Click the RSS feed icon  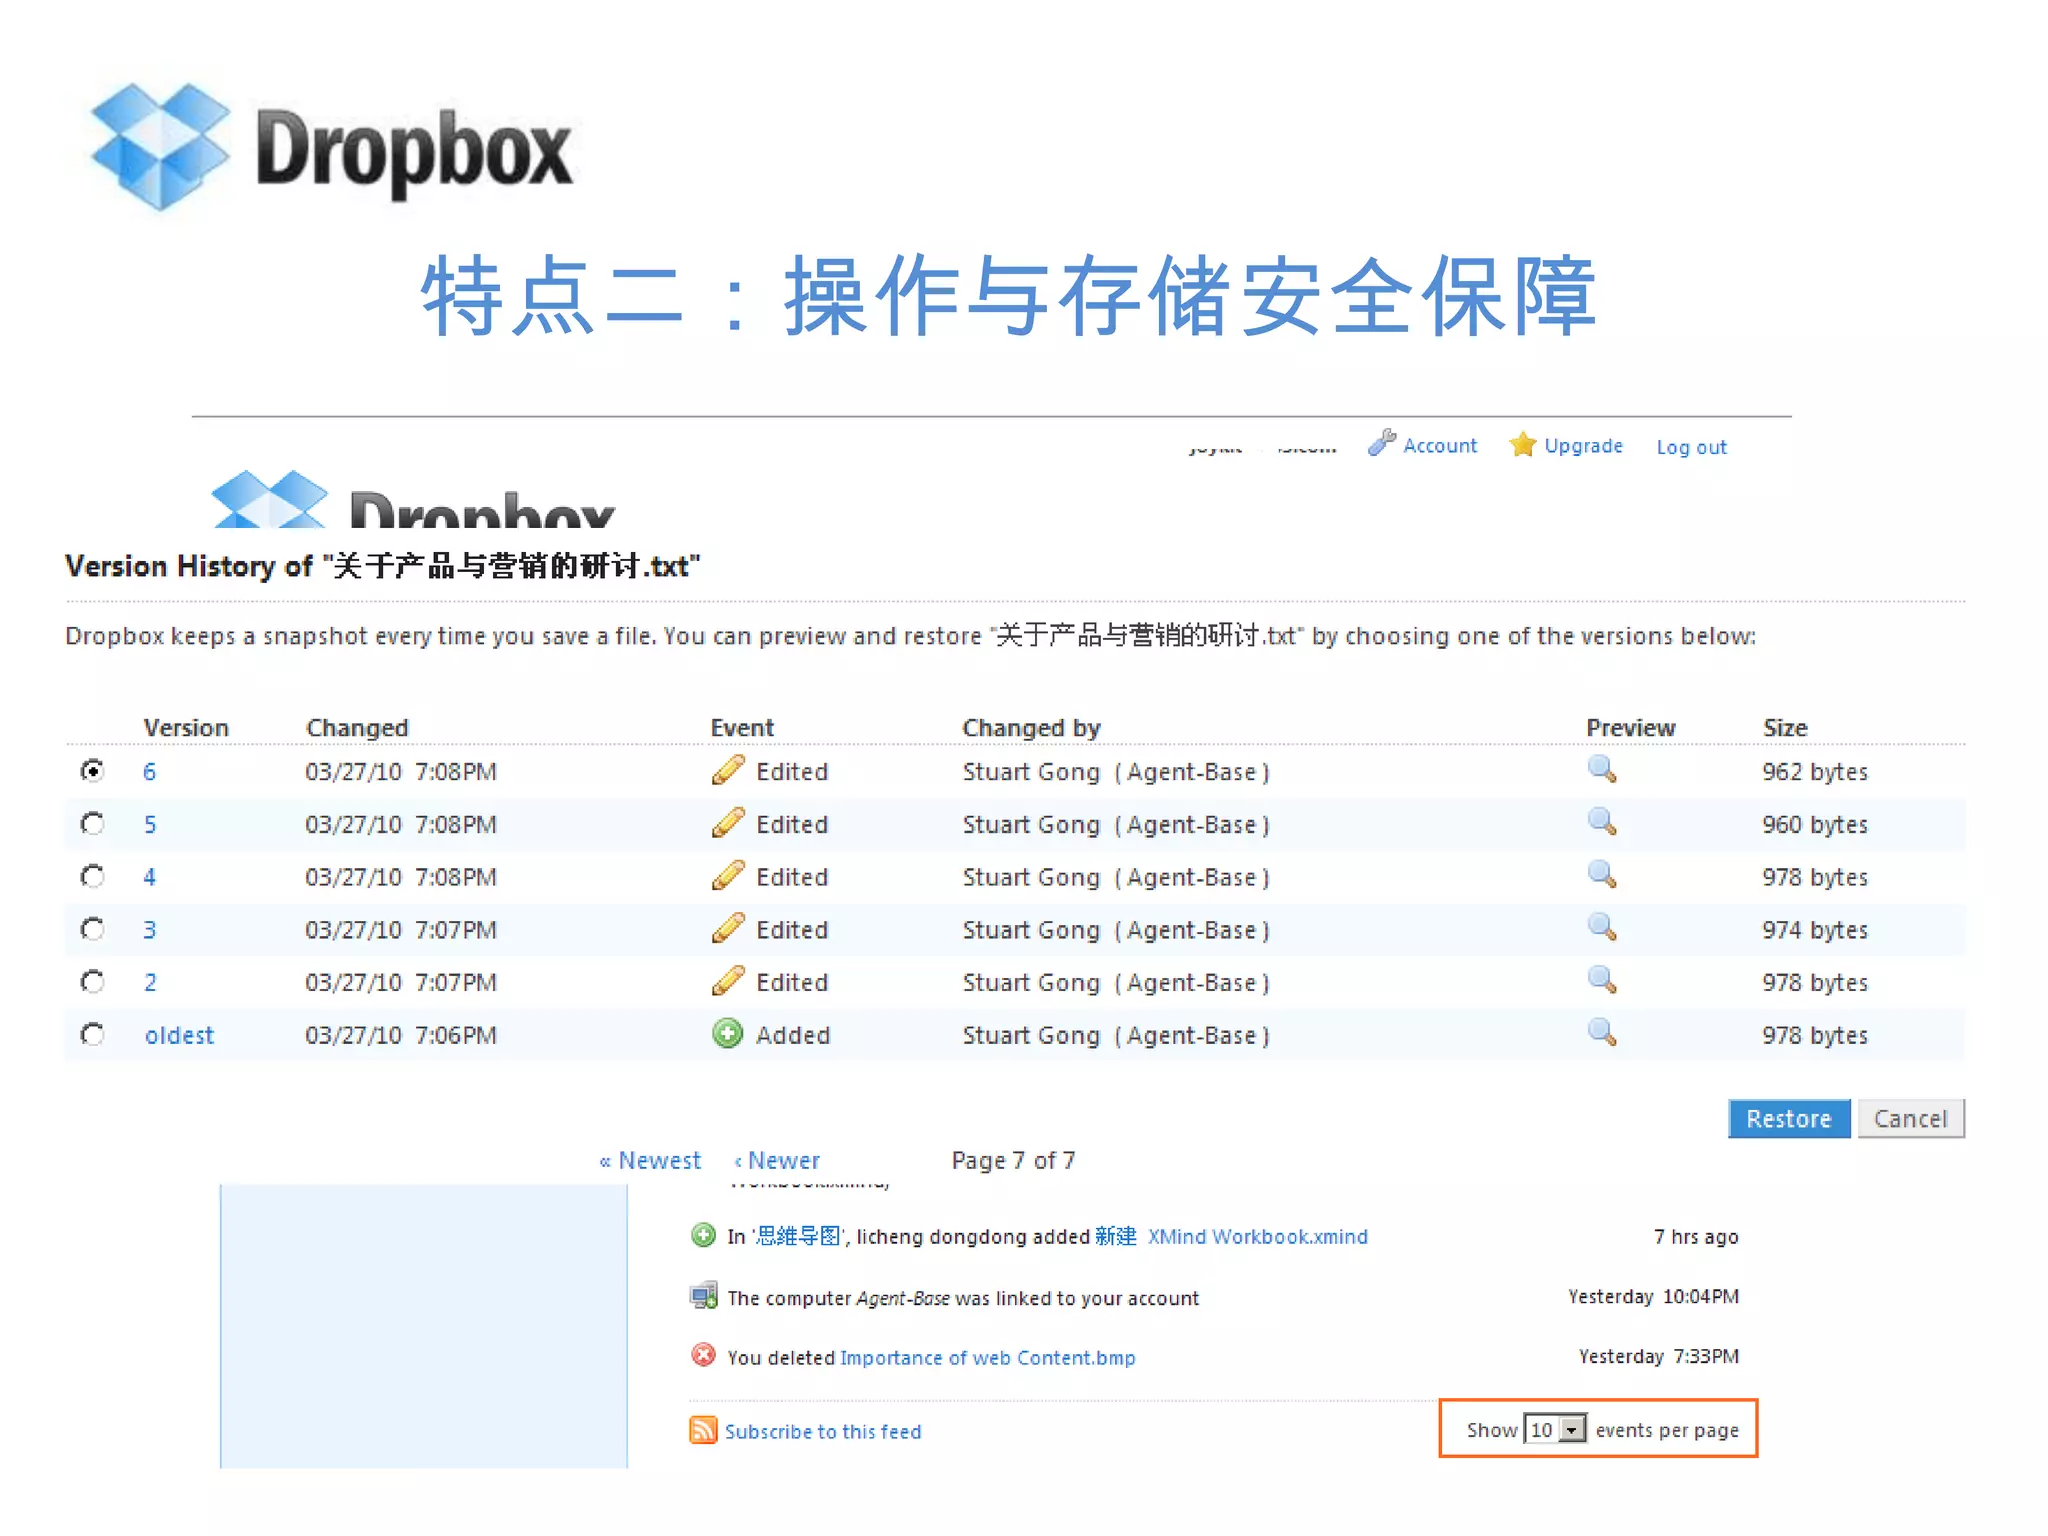click(703, 1430)
